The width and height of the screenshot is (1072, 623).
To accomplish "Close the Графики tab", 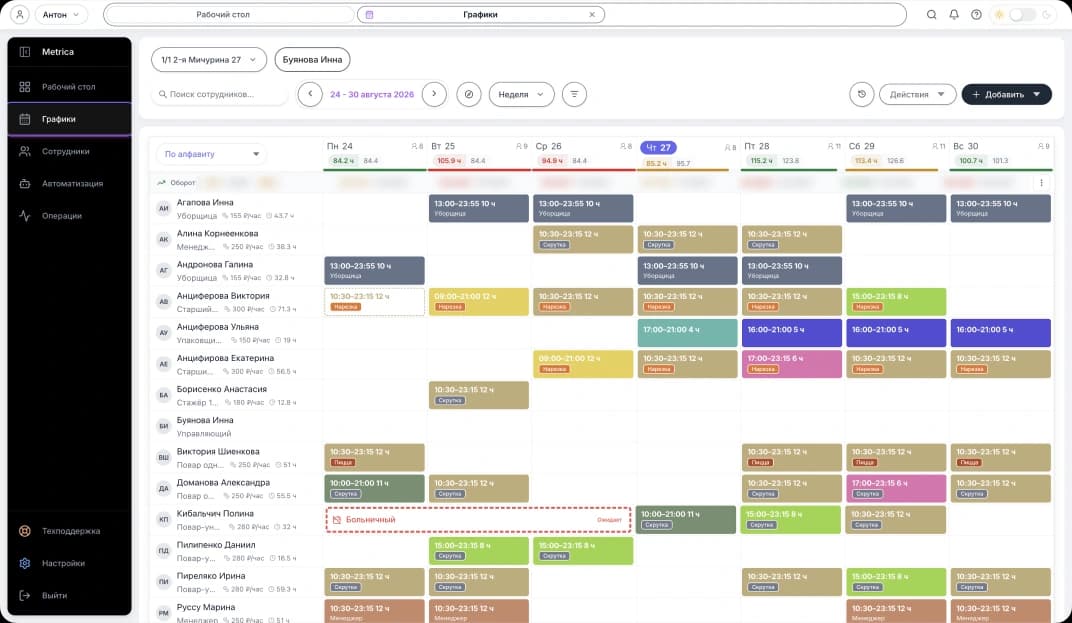I will tap(592, 14).
